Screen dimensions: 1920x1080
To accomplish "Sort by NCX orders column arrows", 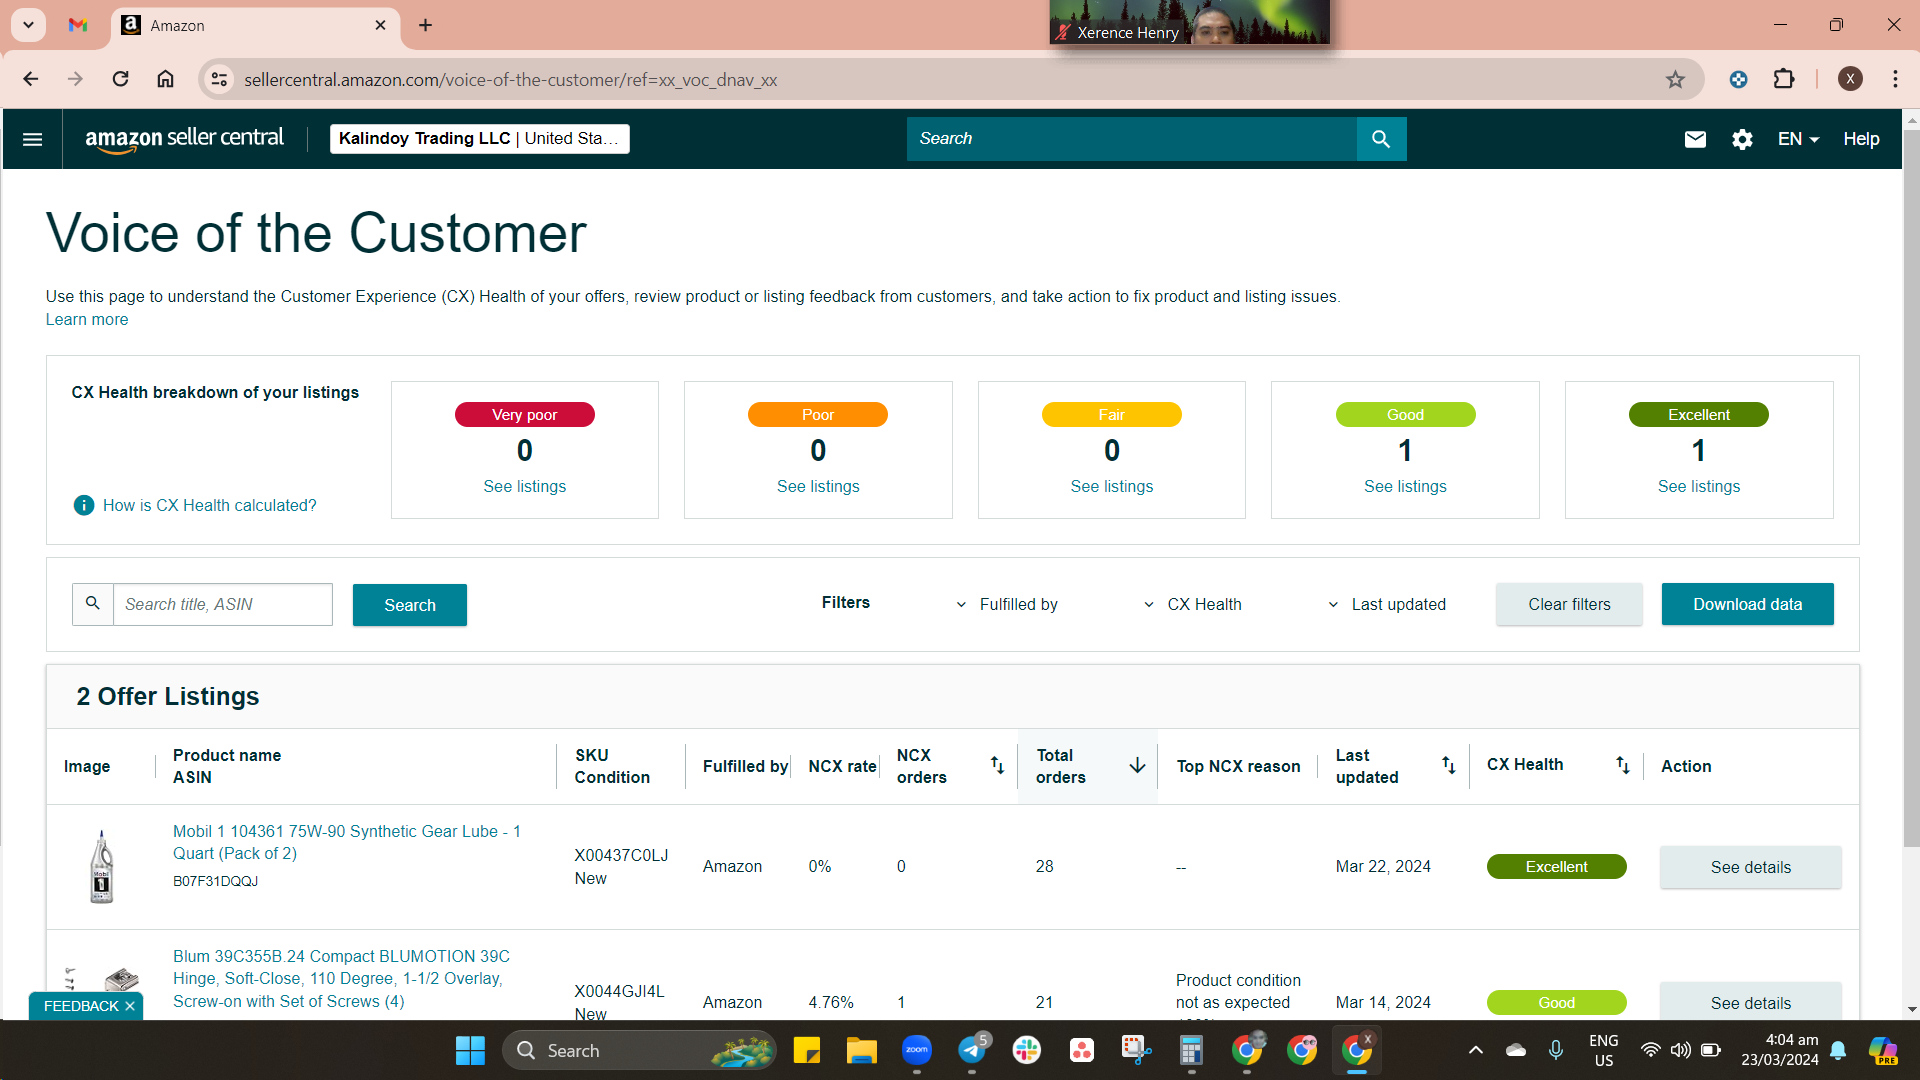I will click(x=997, y=765).
